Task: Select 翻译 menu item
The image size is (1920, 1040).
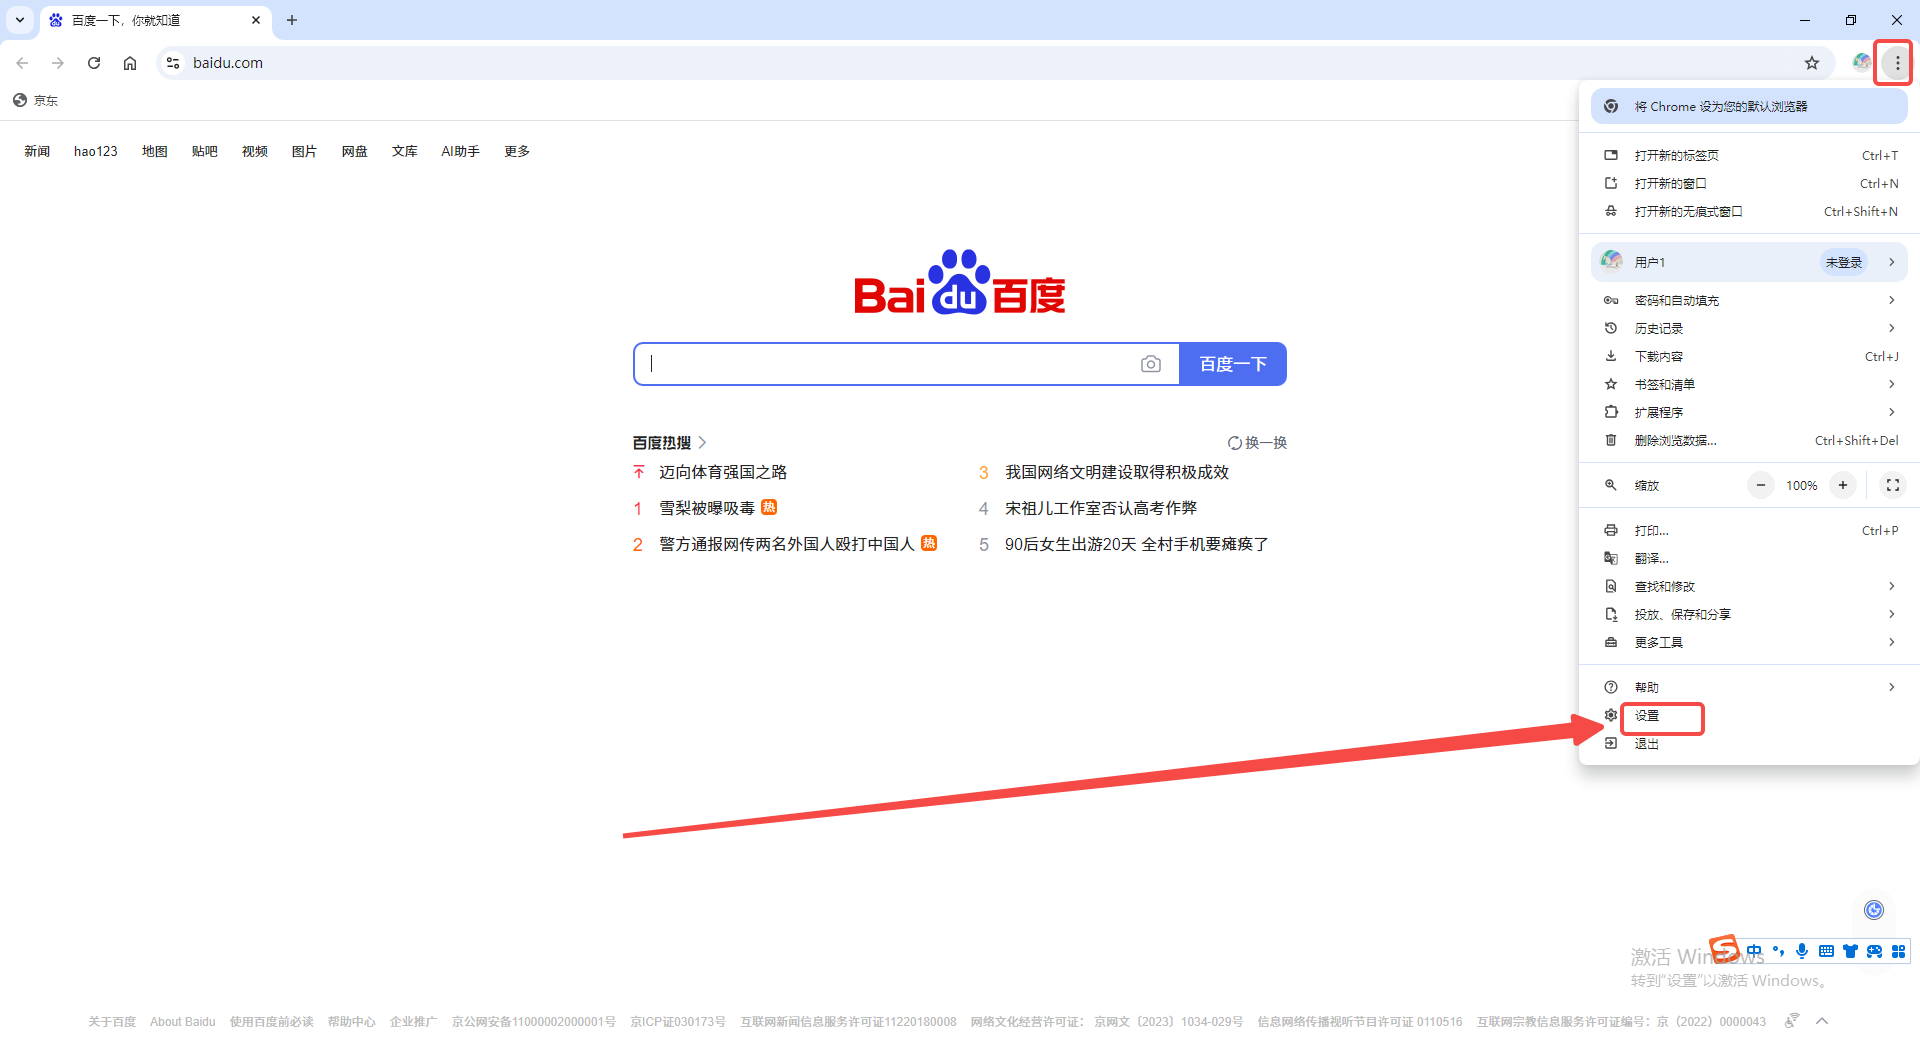Action: 1749,558
